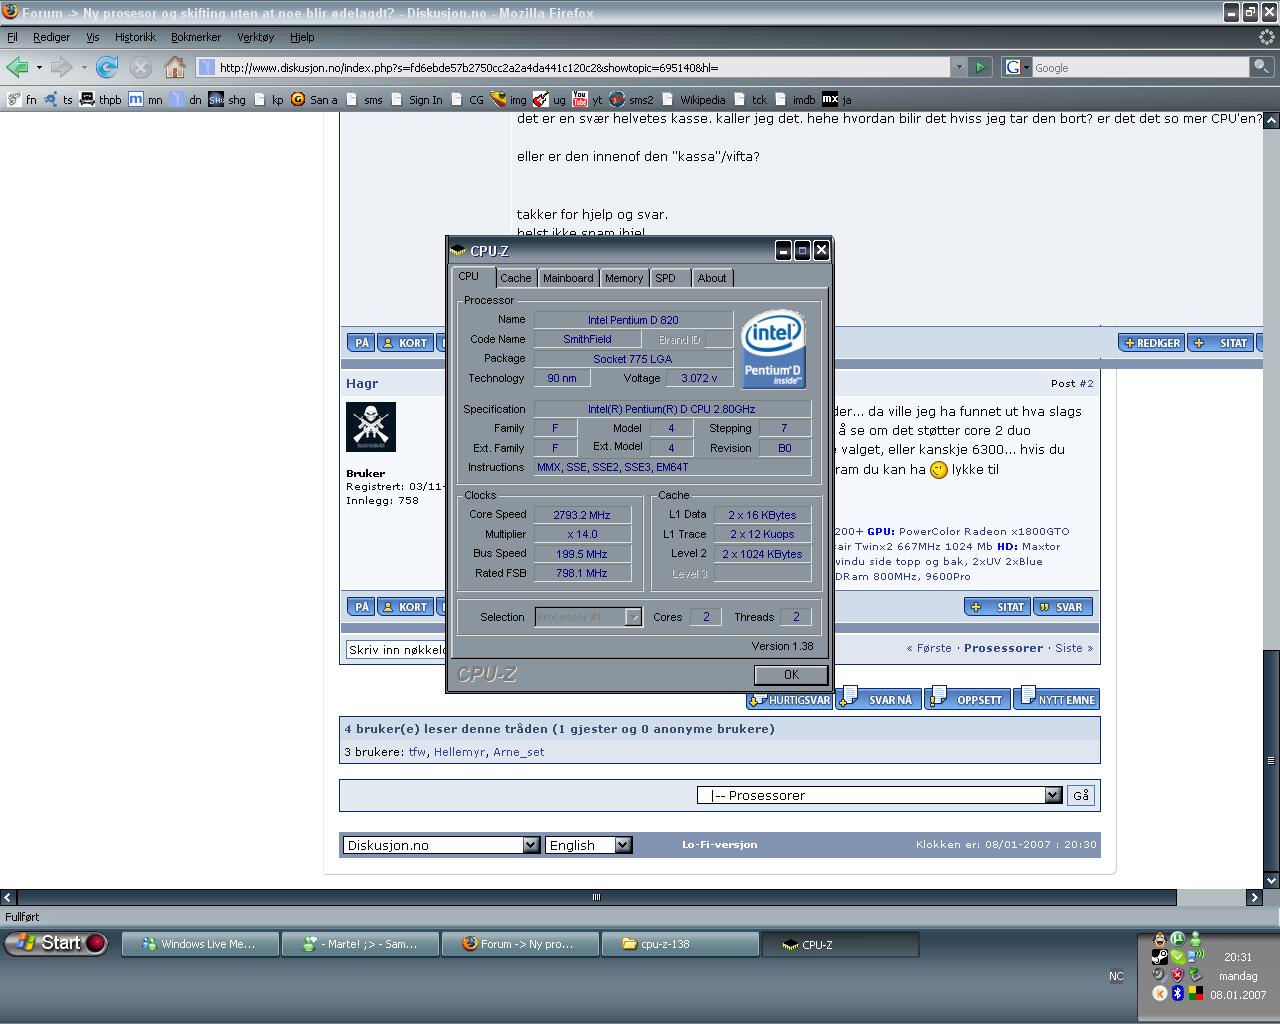Click the green Go arrow beside URL
Viewport: 1280px width, 1024px height.
(x=980, y=67)
